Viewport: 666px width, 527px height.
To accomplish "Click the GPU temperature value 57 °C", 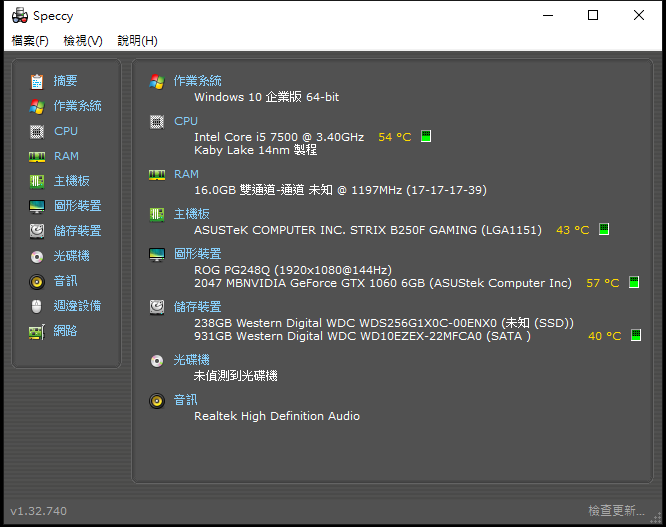I will (x=603, y=283).
